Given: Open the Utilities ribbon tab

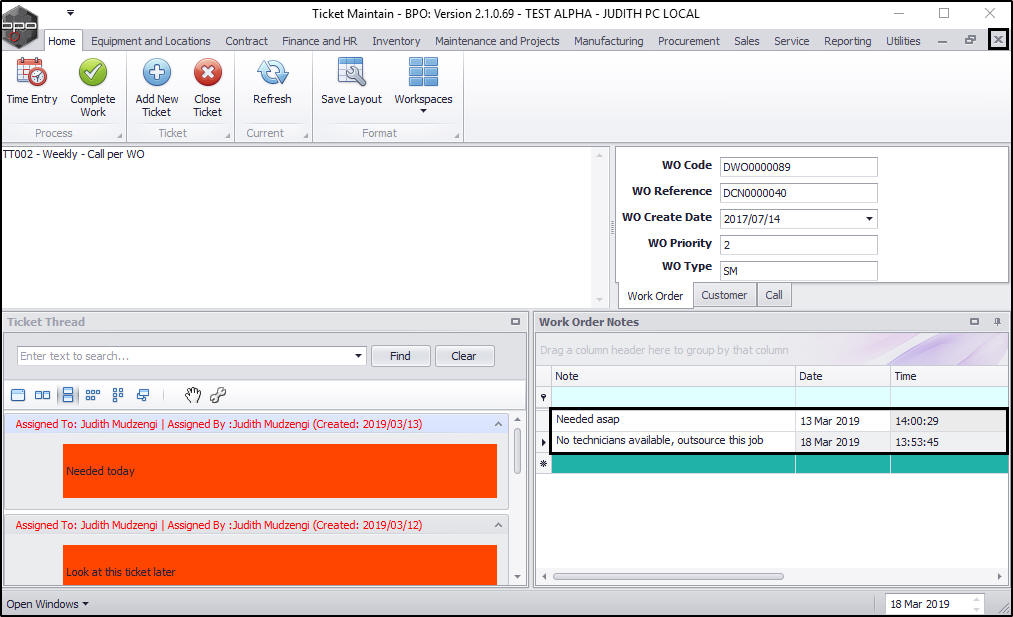Looking at the screenshot, I should click(x=903, y=41).
